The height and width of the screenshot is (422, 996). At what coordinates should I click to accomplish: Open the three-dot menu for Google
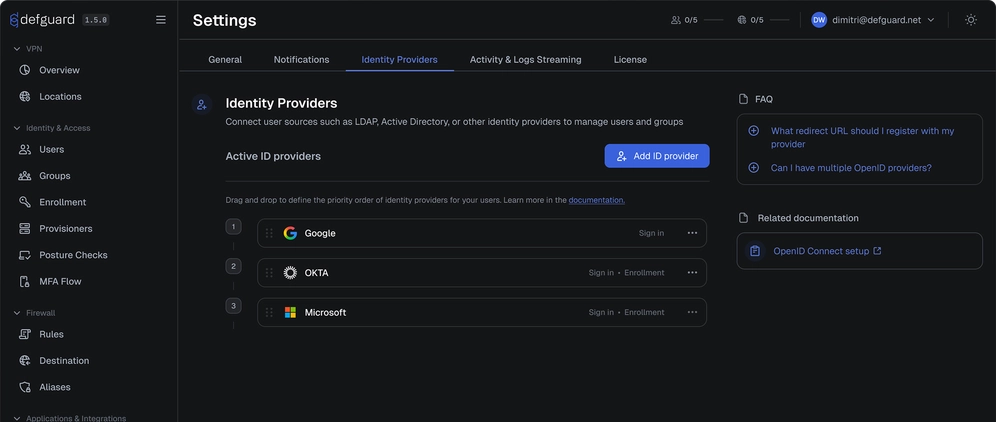coord(692,233)
